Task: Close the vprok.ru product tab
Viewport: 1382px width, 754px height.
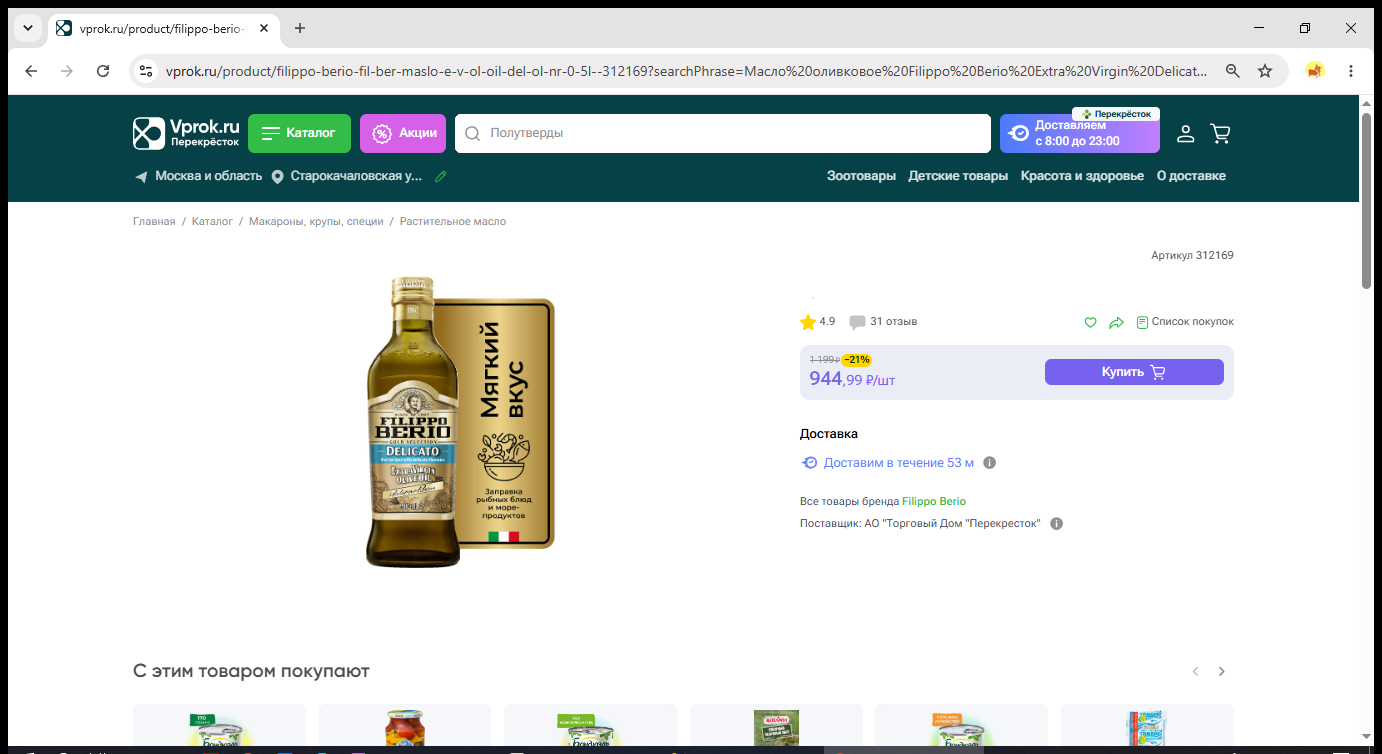Action: pyautogui.click(x=264, y=28)
